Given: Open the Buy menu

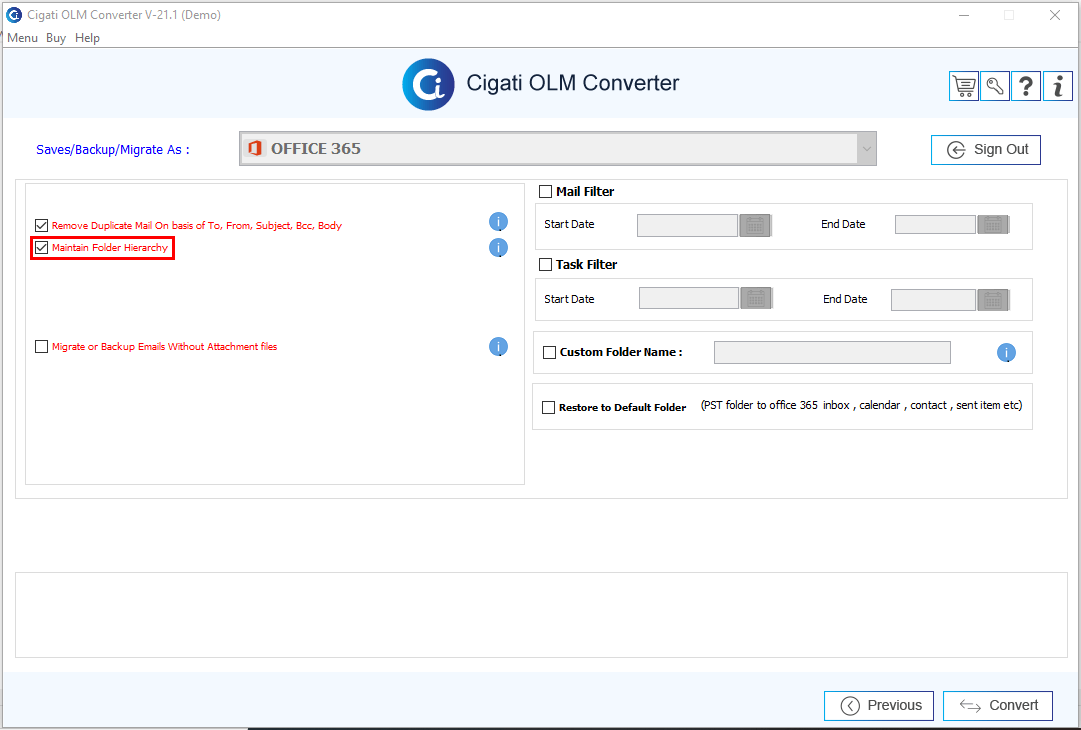Looking at the screenshot, I should coord(56,38).
